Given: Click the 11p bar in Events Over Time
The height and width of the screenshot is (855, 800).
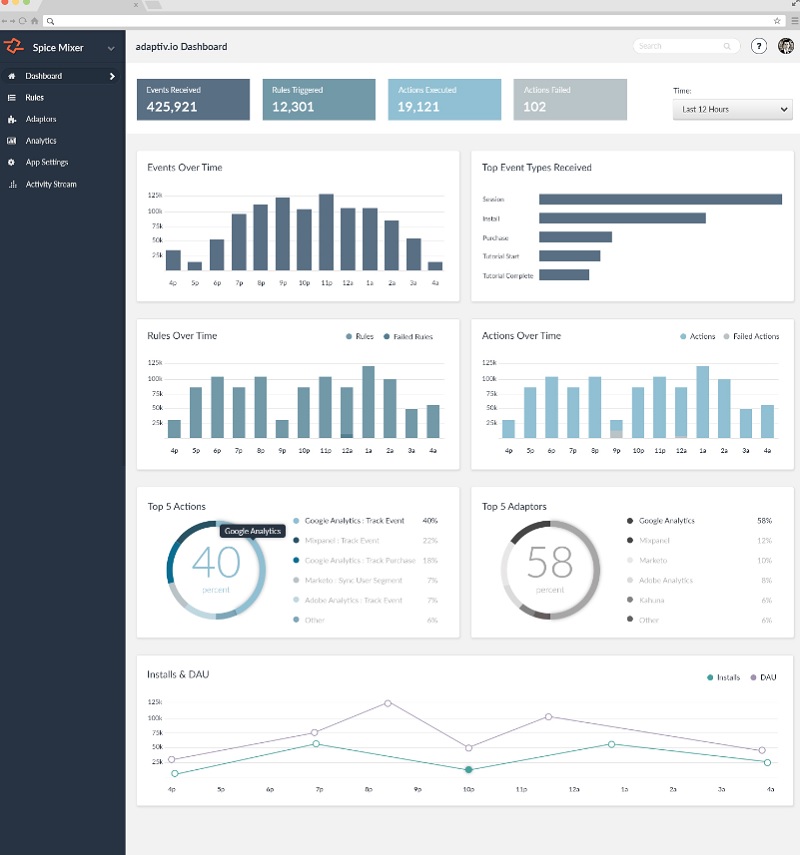Looking at the screenshot, I should 326,232.
